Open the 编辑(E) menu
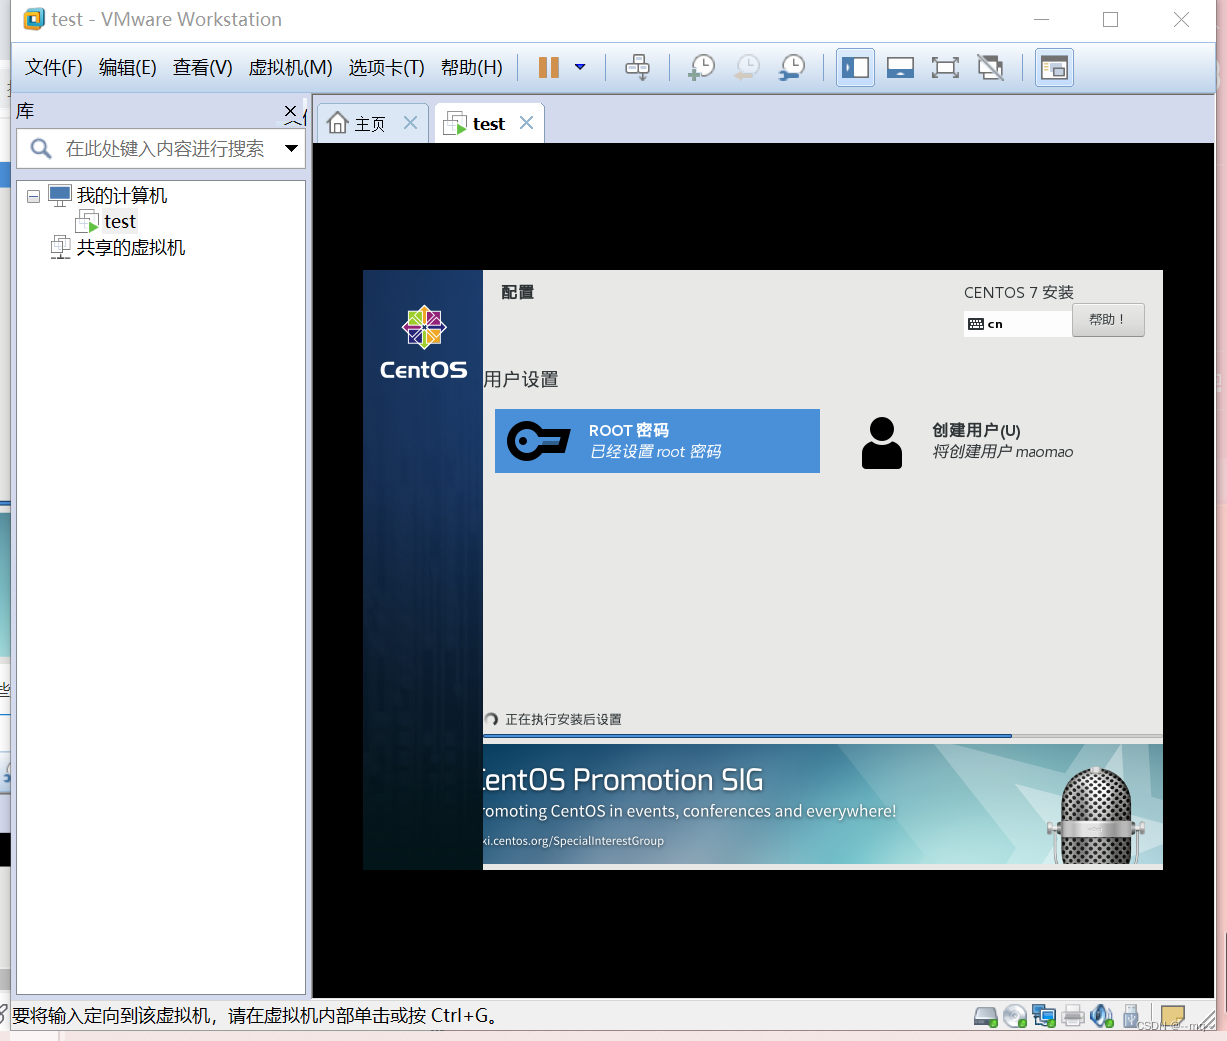The height and width of the screenshot is (1041, 1227). point(128,67)
